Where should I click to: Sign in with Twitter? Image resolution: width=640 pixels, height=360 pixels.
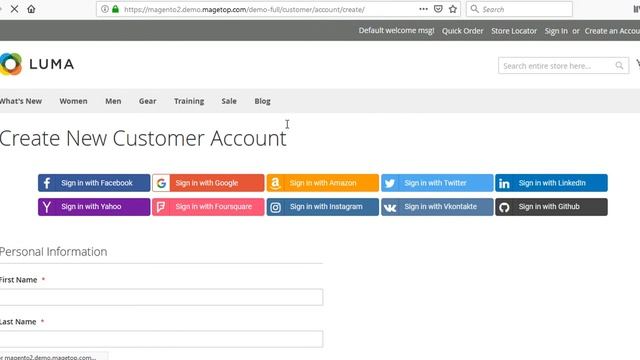point(437,183)
